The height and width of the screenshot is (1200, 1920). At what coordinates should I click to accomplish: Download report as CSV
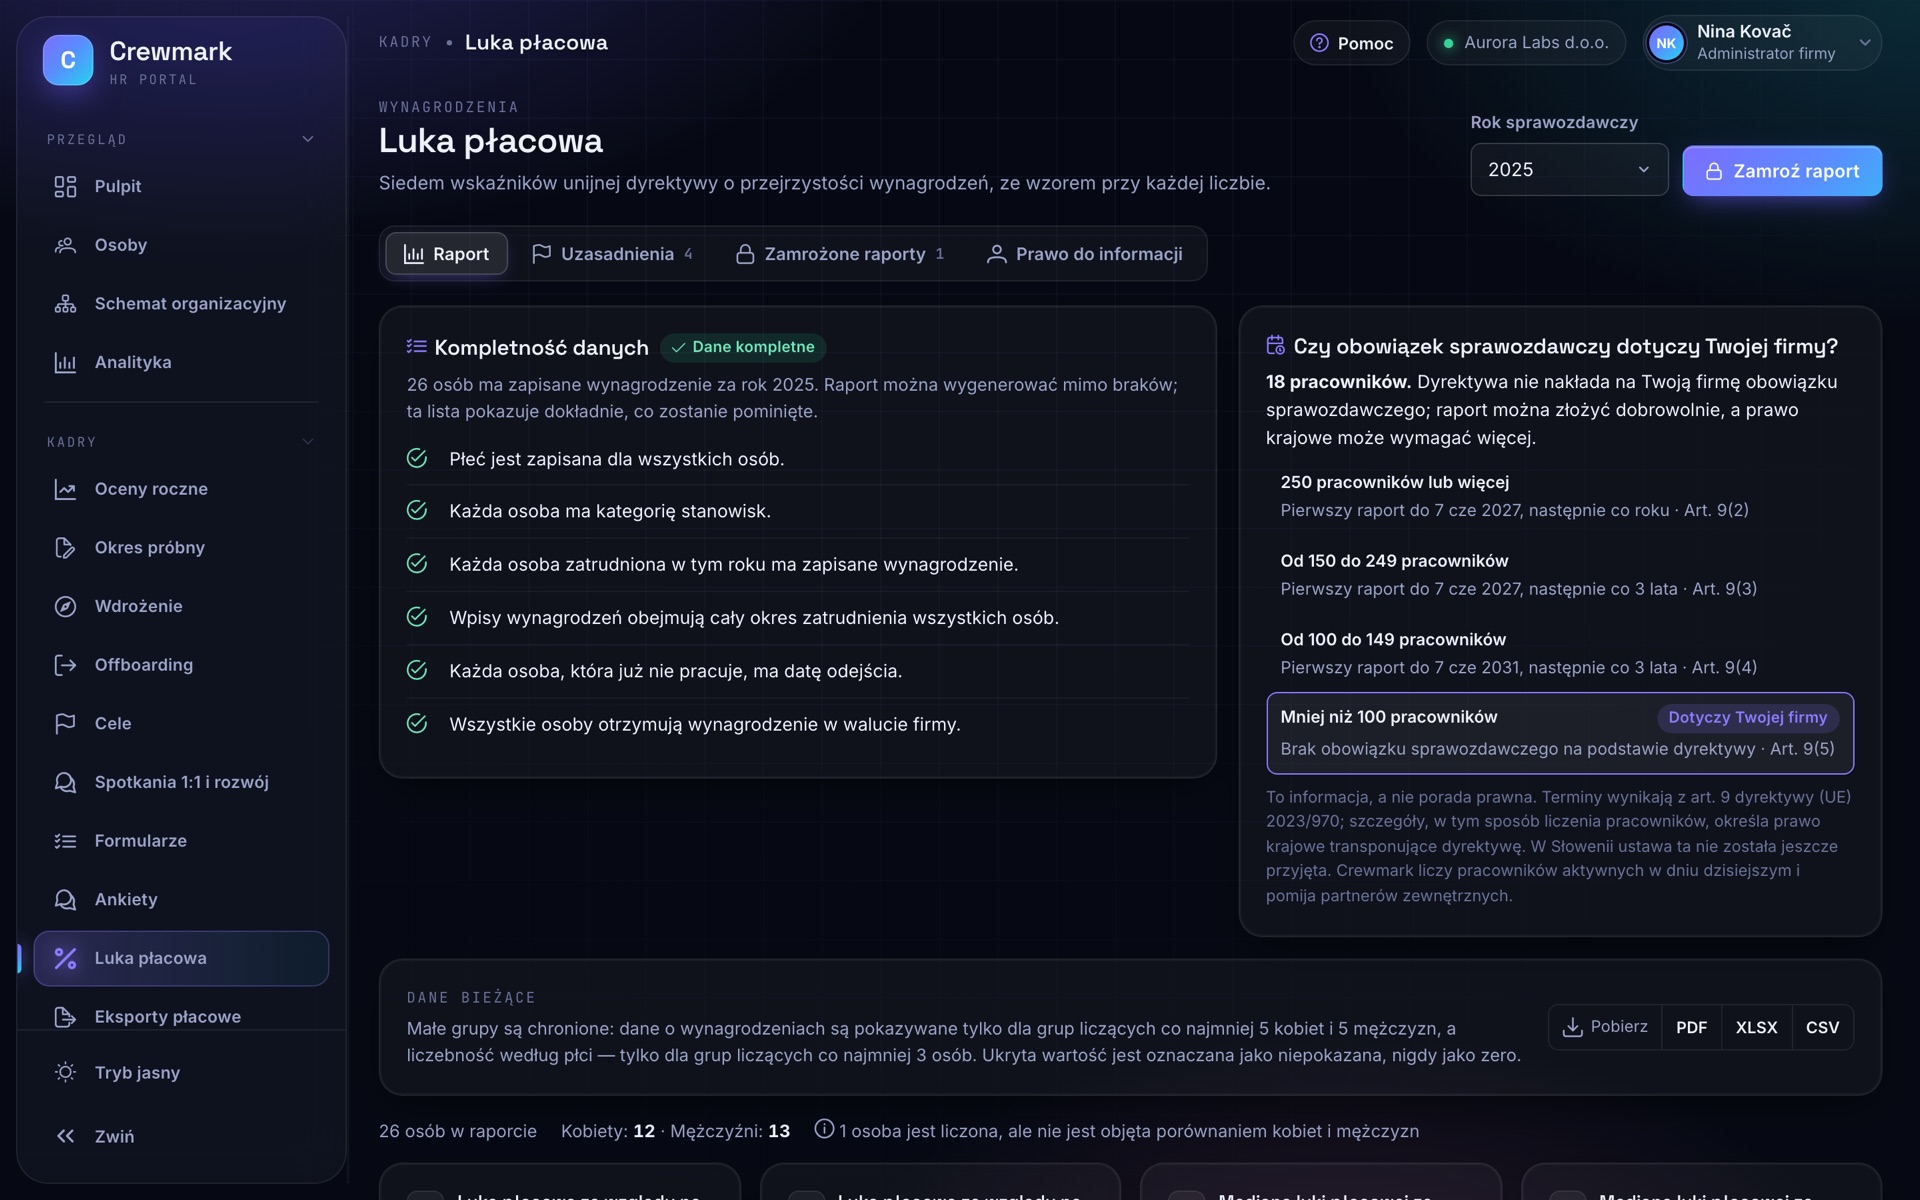[x=1822, y=1028]
